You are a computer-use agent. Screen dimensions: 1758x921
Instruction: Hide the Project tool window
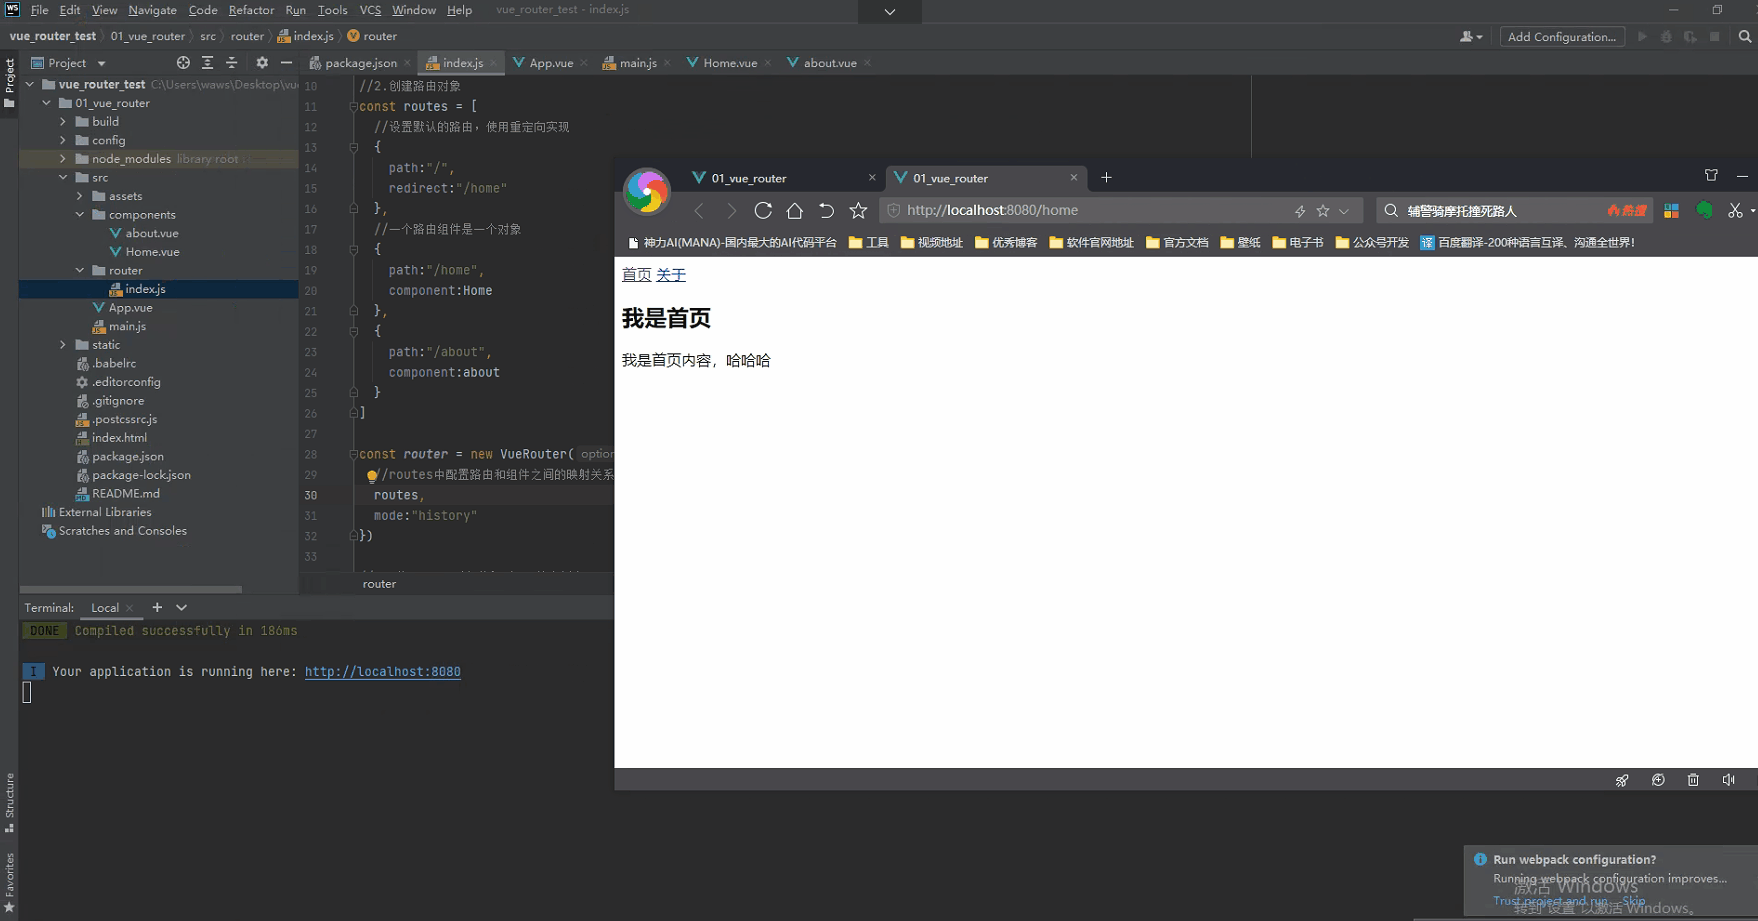(287, 62)
